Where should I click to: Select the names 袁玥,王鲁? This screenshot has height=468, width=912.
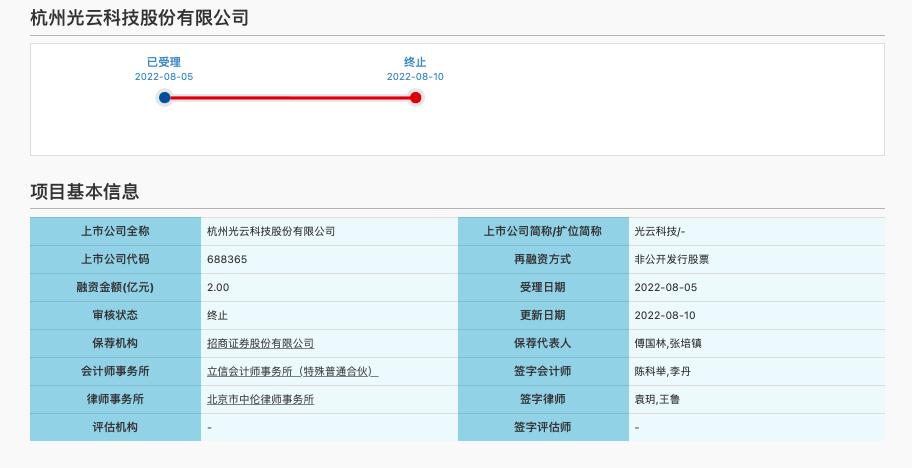click(x=657, y=399)
